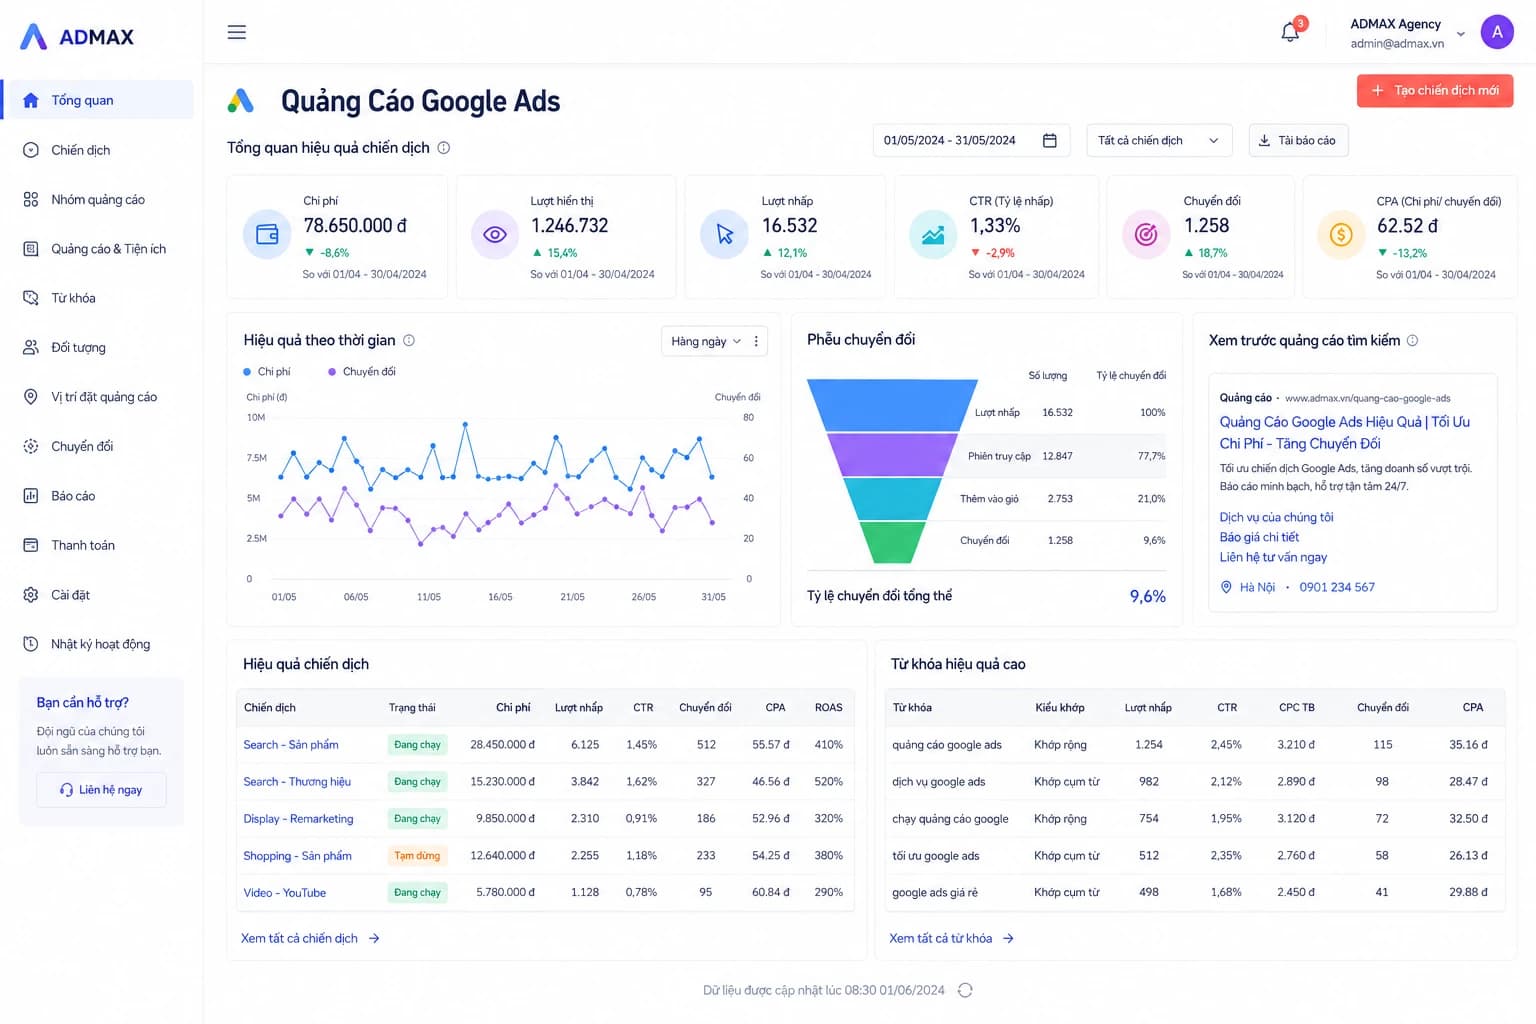Click blue Lượt nhấp funnel segment

tap(892, 405)
